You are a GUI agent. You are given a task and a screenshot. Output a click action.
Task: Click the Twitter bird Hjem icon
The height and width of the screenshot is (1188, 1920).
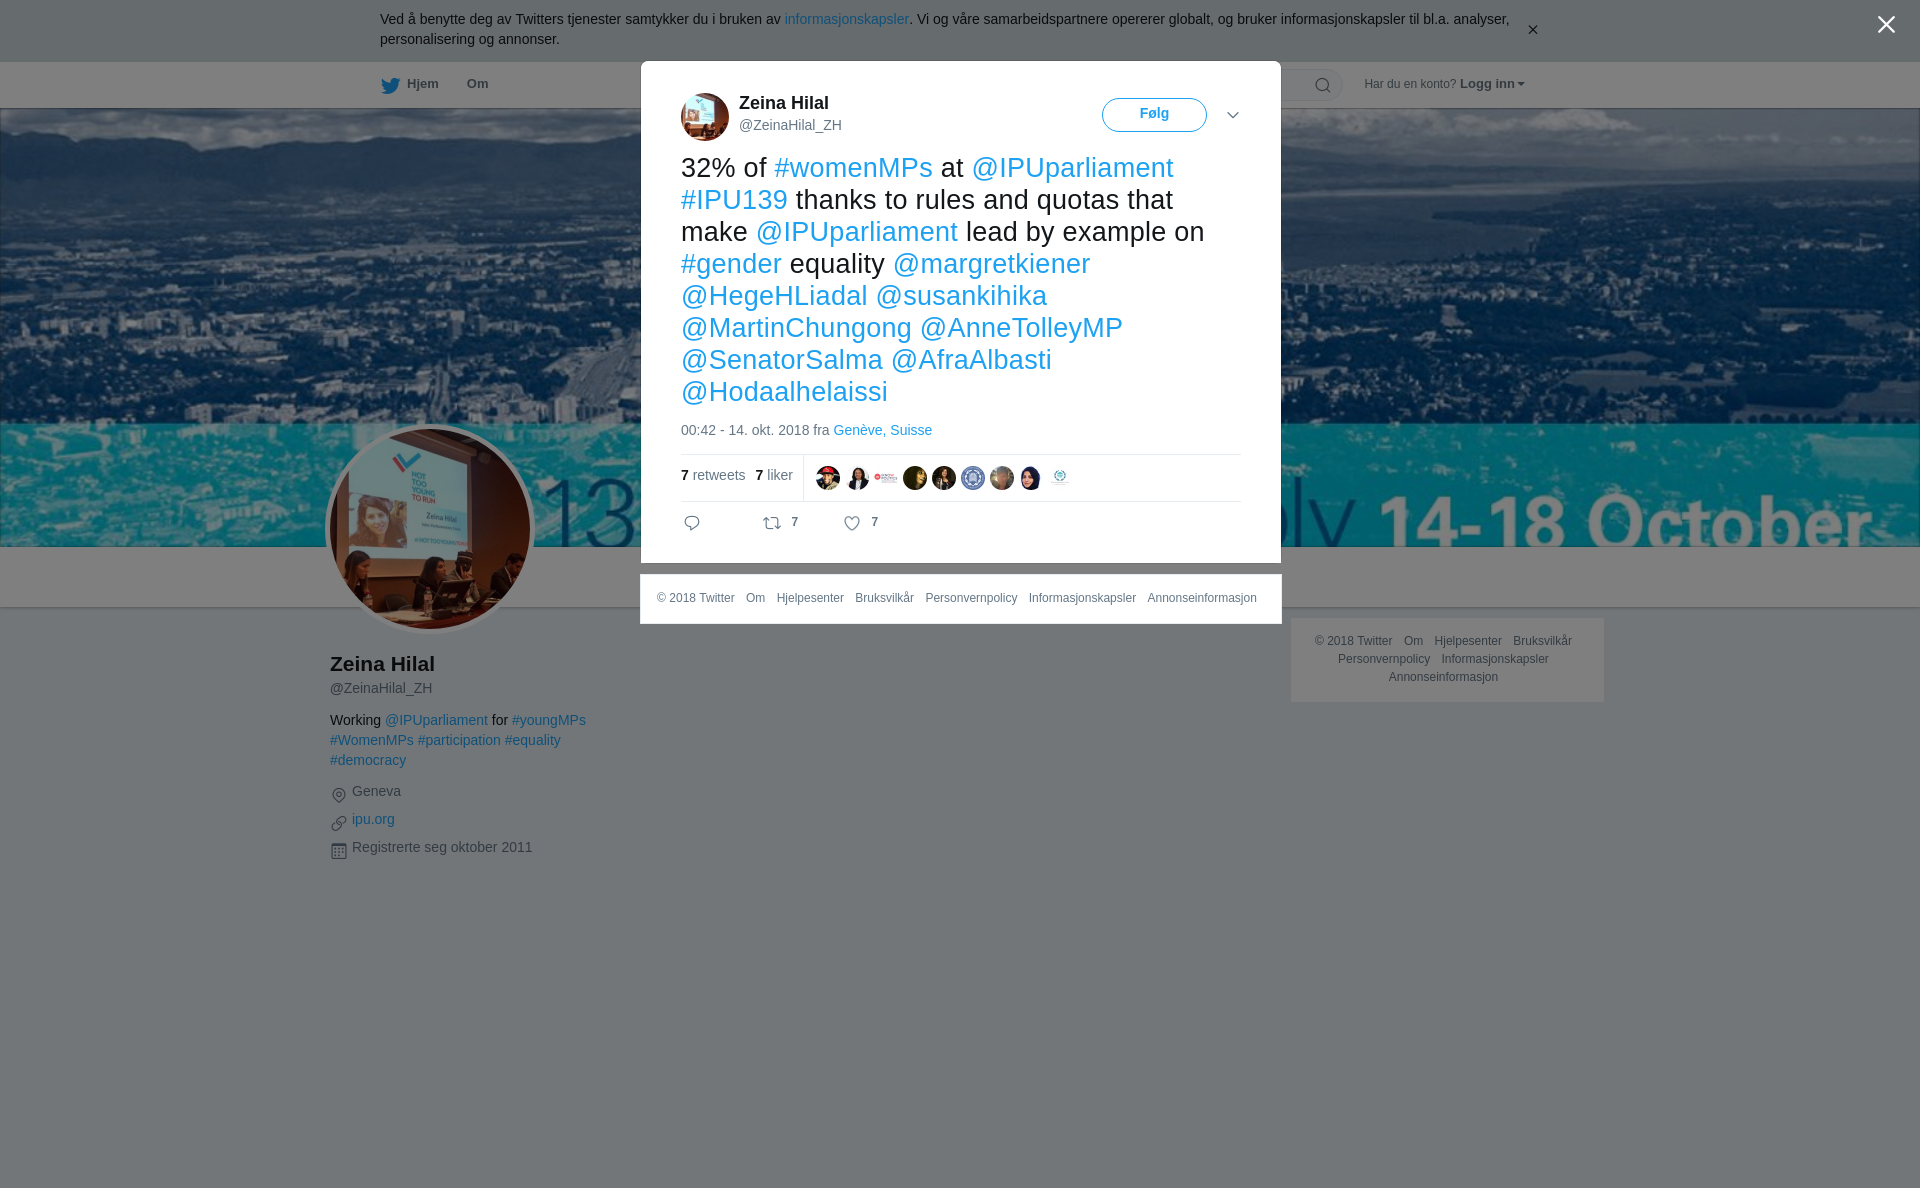(x=390, y=85)
